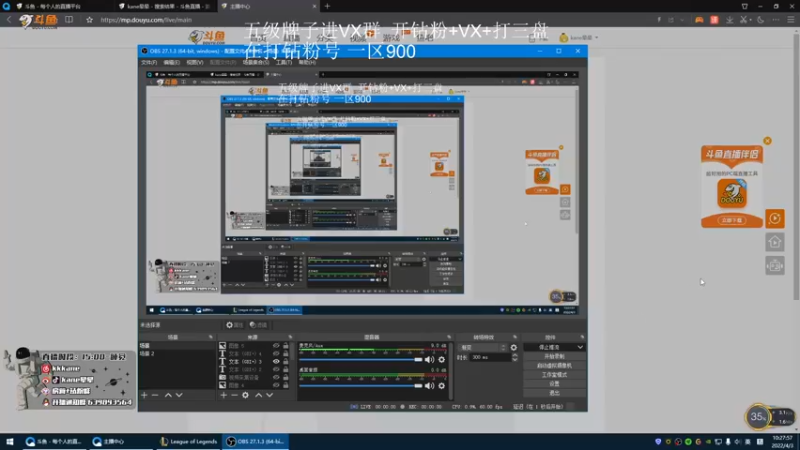The width and height of the screenshot is (800, 450).
Task: Toggle visibility of 图像 5 source
Action: (x=276, y=346)
